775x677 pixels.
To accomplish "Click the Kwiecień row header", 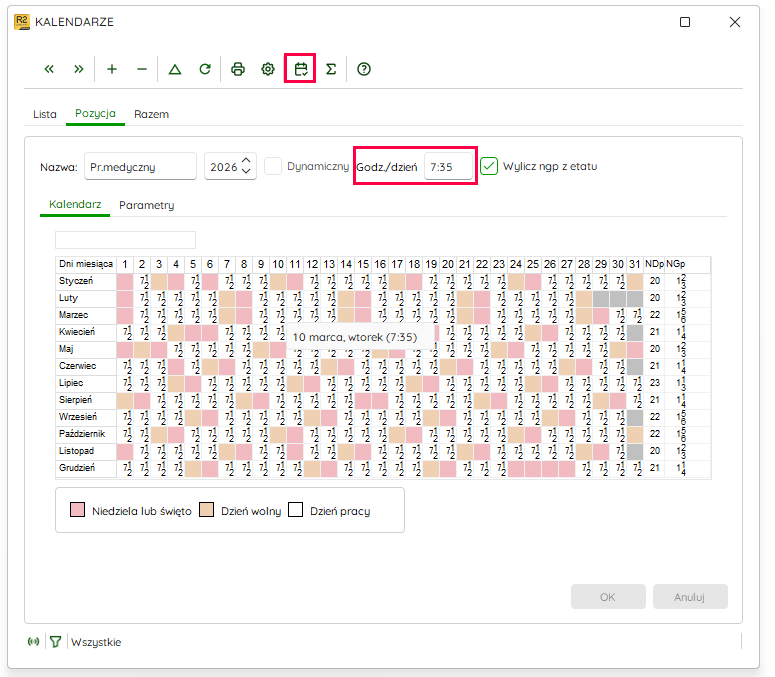I will click(86, 332).
